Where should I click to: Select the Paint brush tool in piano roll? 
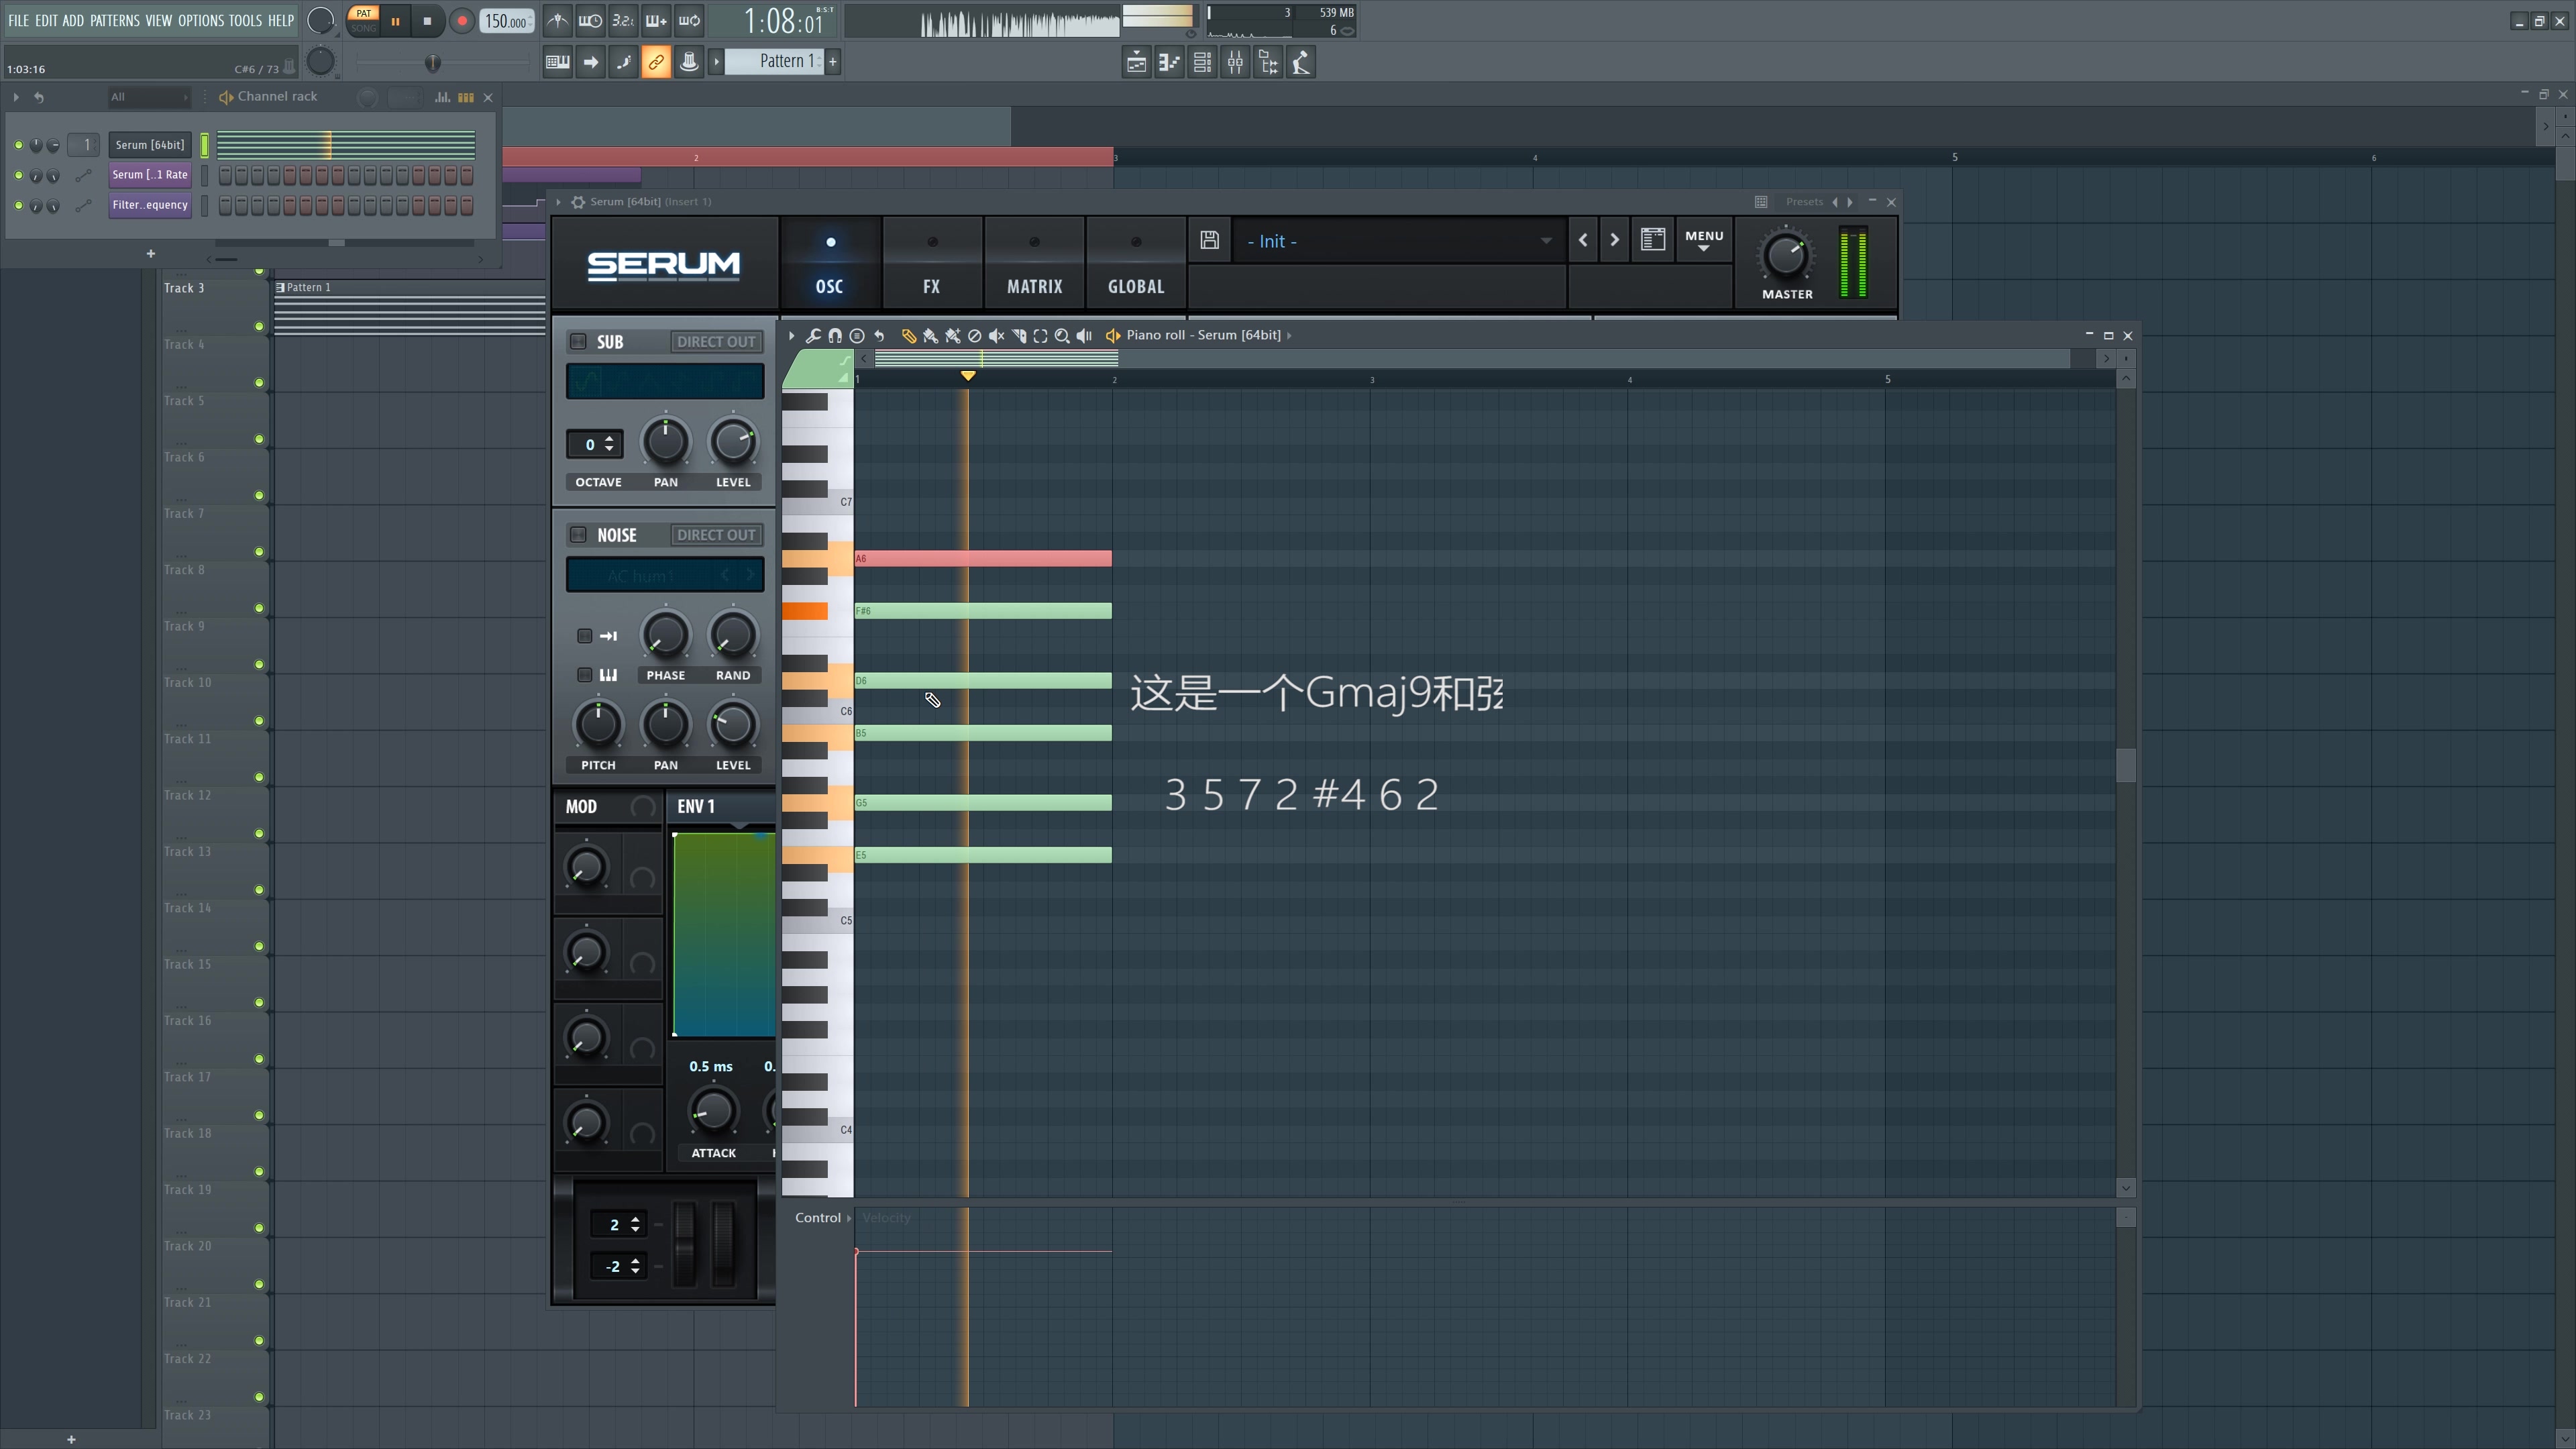point(930,336)
